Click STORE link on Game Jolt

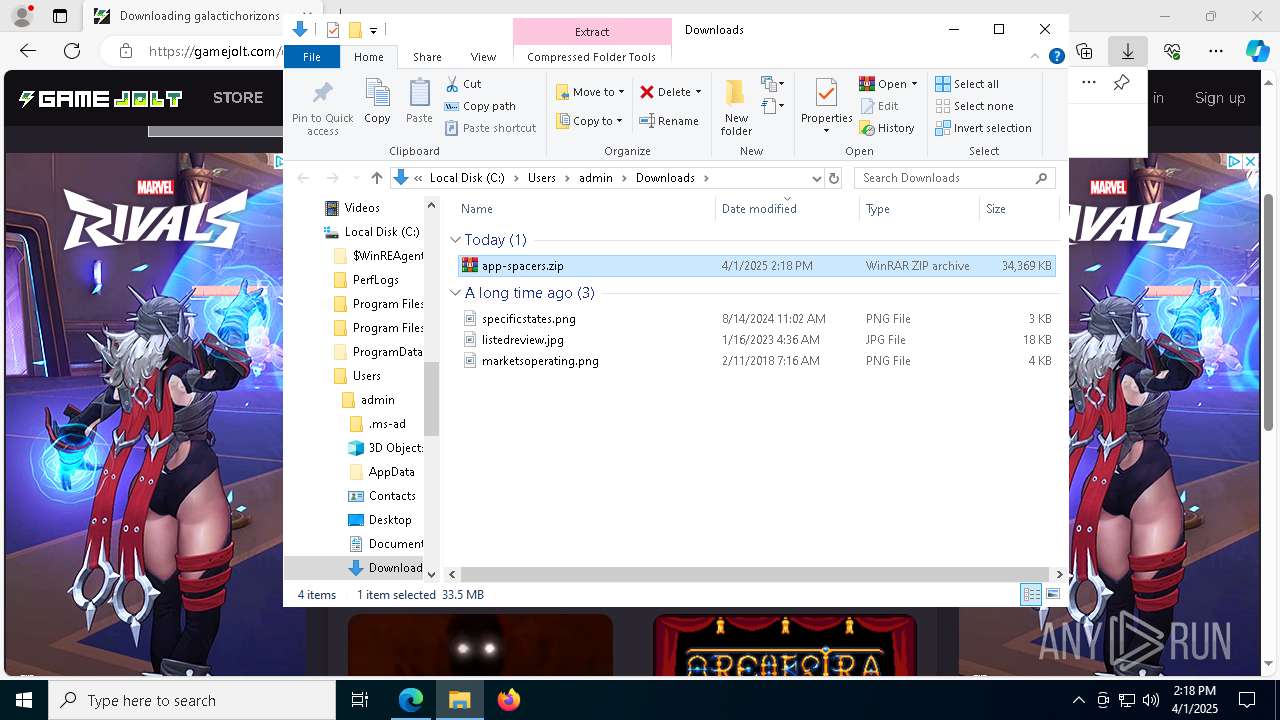(x=238, y=98)
